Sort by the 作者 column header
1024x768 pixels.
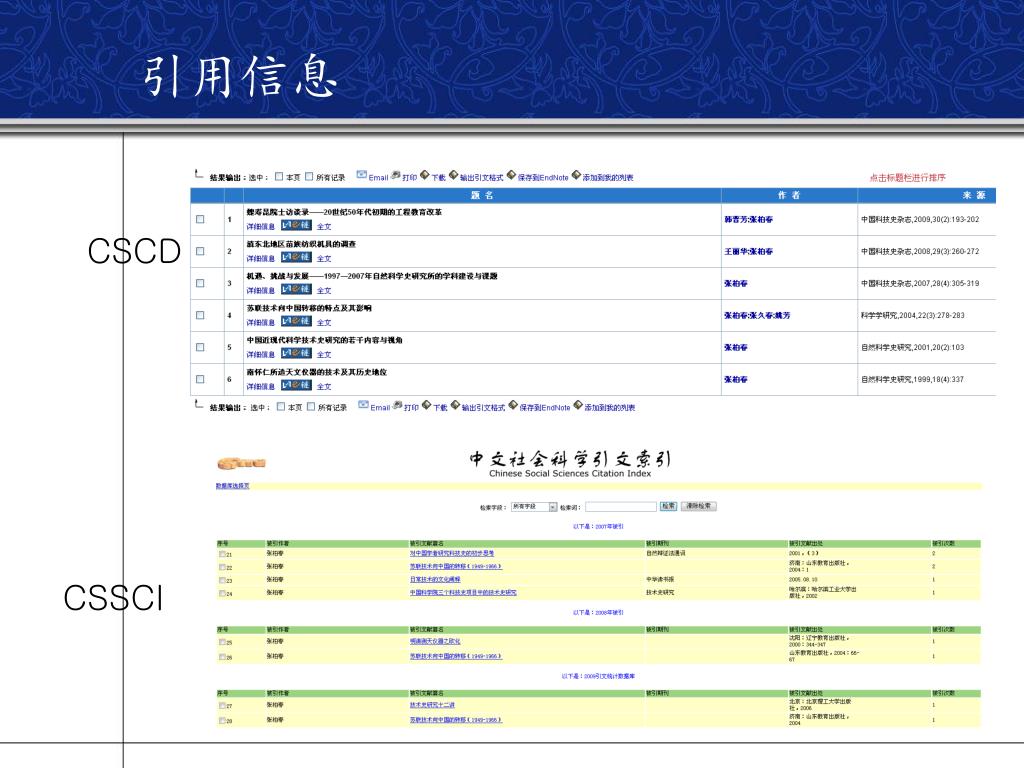(788, 195)
